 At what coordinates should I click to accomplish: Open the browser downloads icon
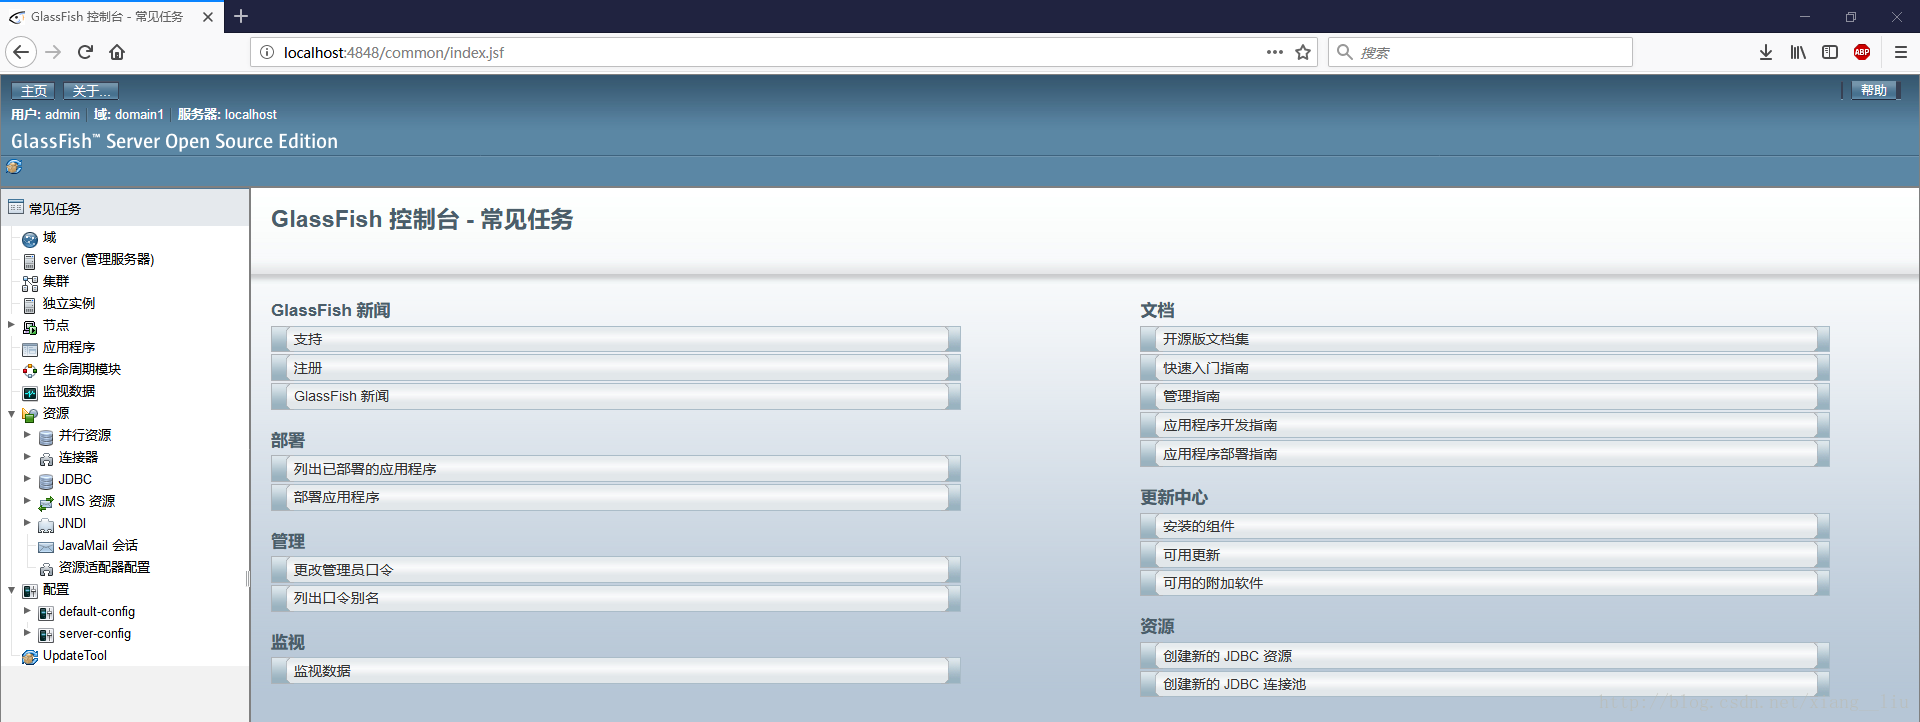(1766, 52)
